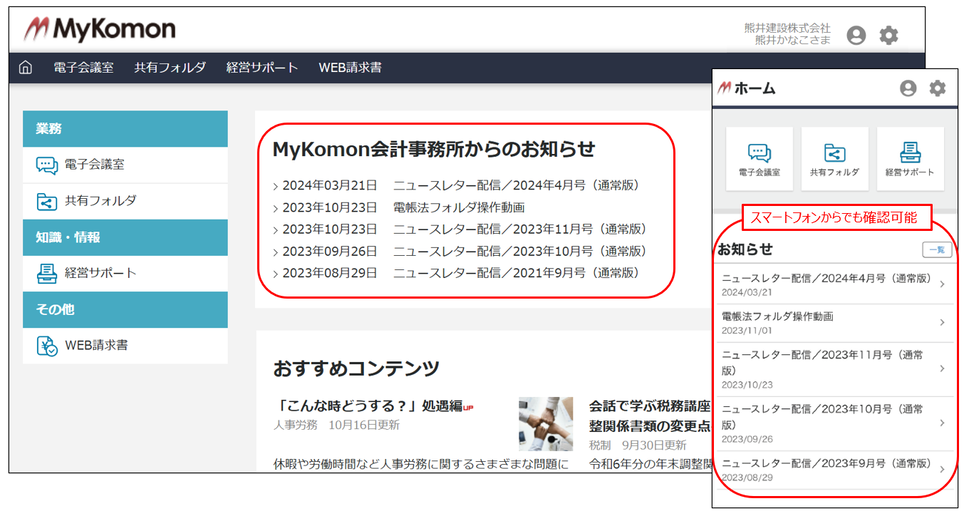Expand mobile 2023年10月号 newsletter chevron

point(941,423)
